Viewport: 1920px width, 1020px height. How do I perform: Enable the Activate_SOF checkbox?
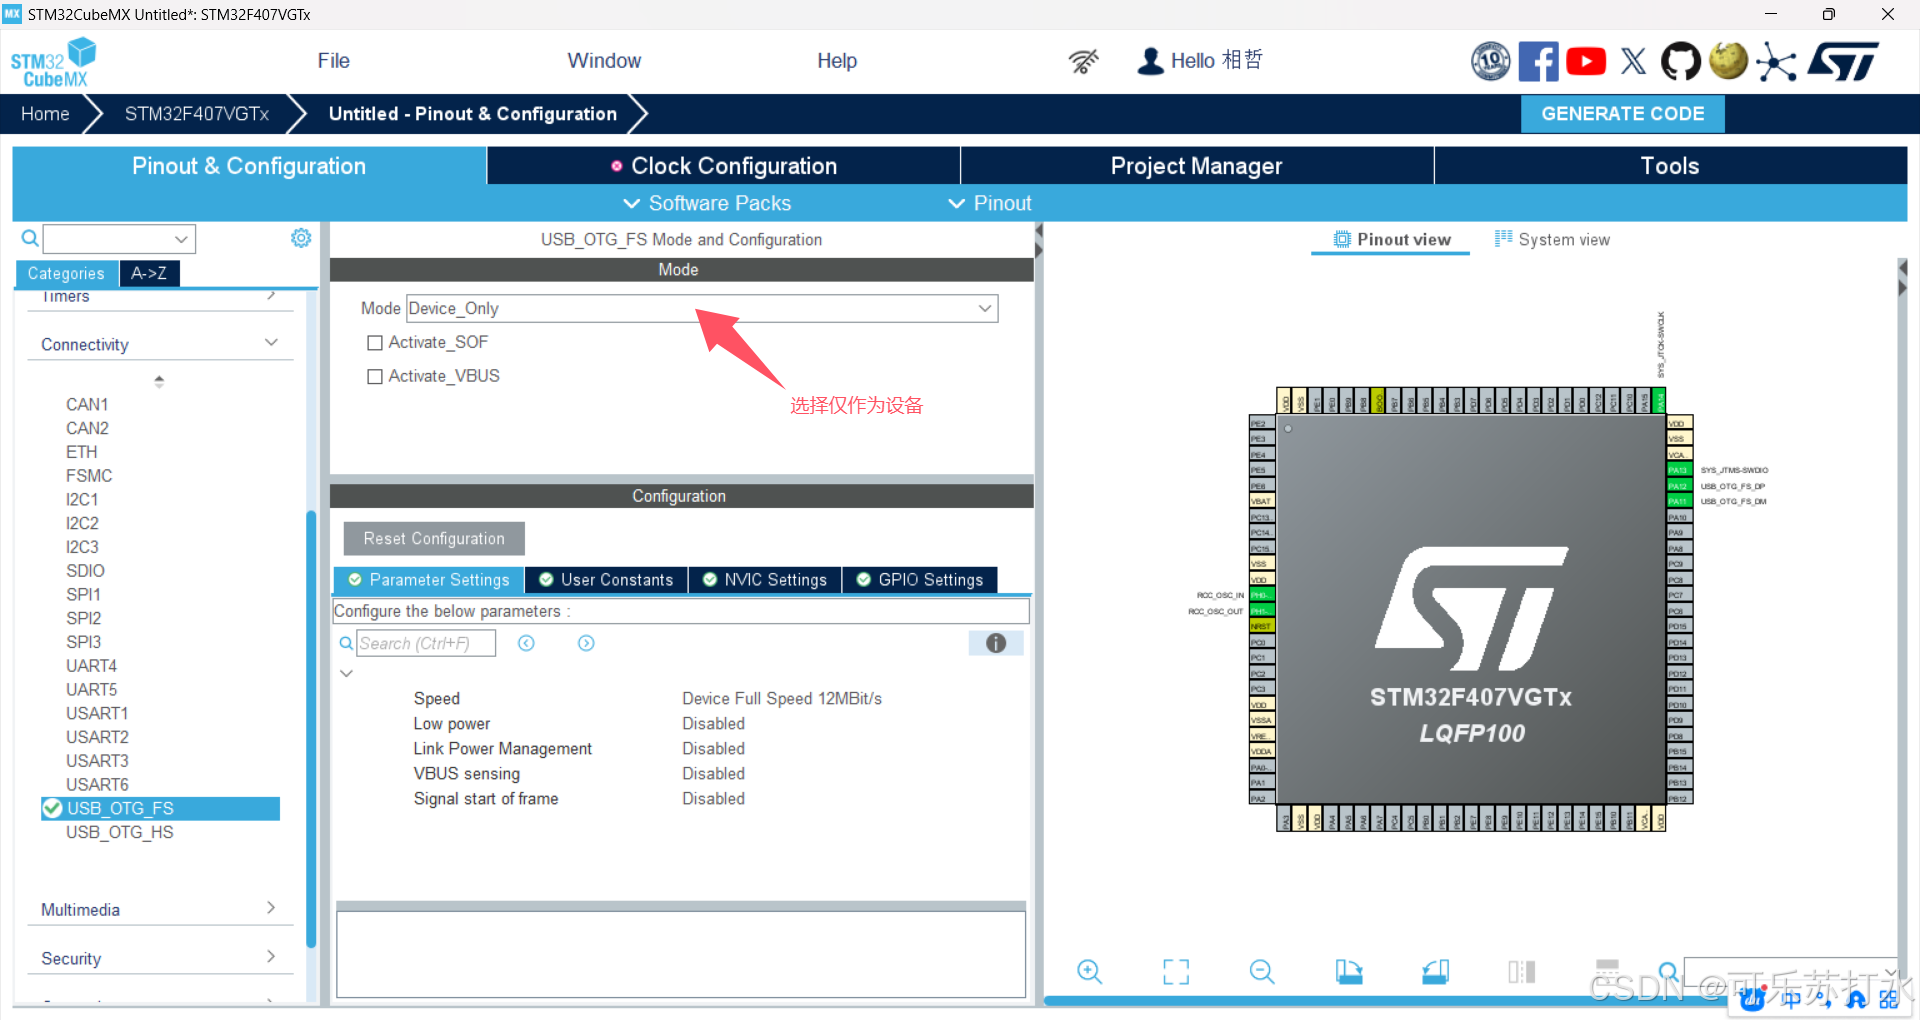tap(375, 342)
